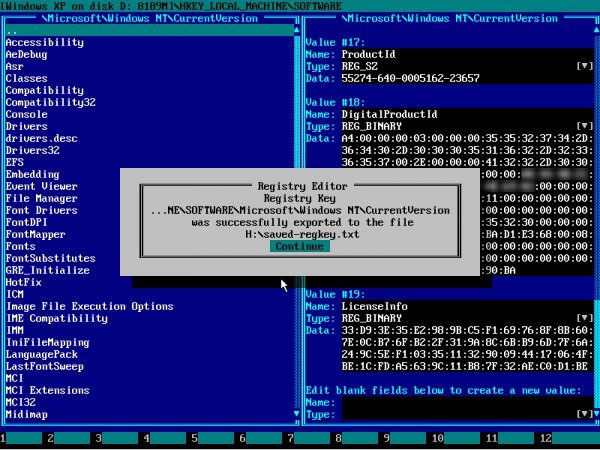Viewport: 600px width, 450px height.
Task: Open the AeDebug registry key
Action: tap(26, 54)
